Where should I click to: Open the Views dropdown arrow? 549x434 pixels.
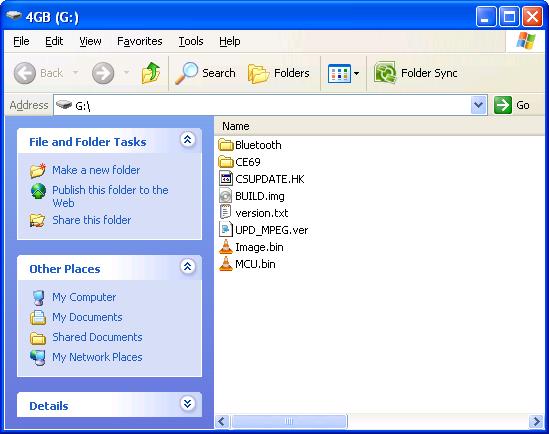356,74
